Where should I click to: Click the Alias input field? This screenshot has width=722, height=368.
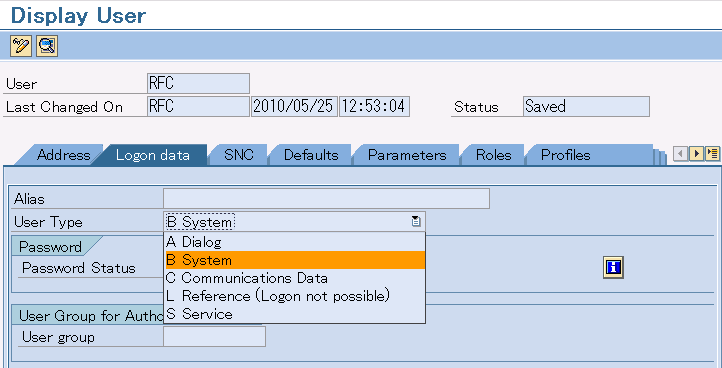[x=326, y=199]
